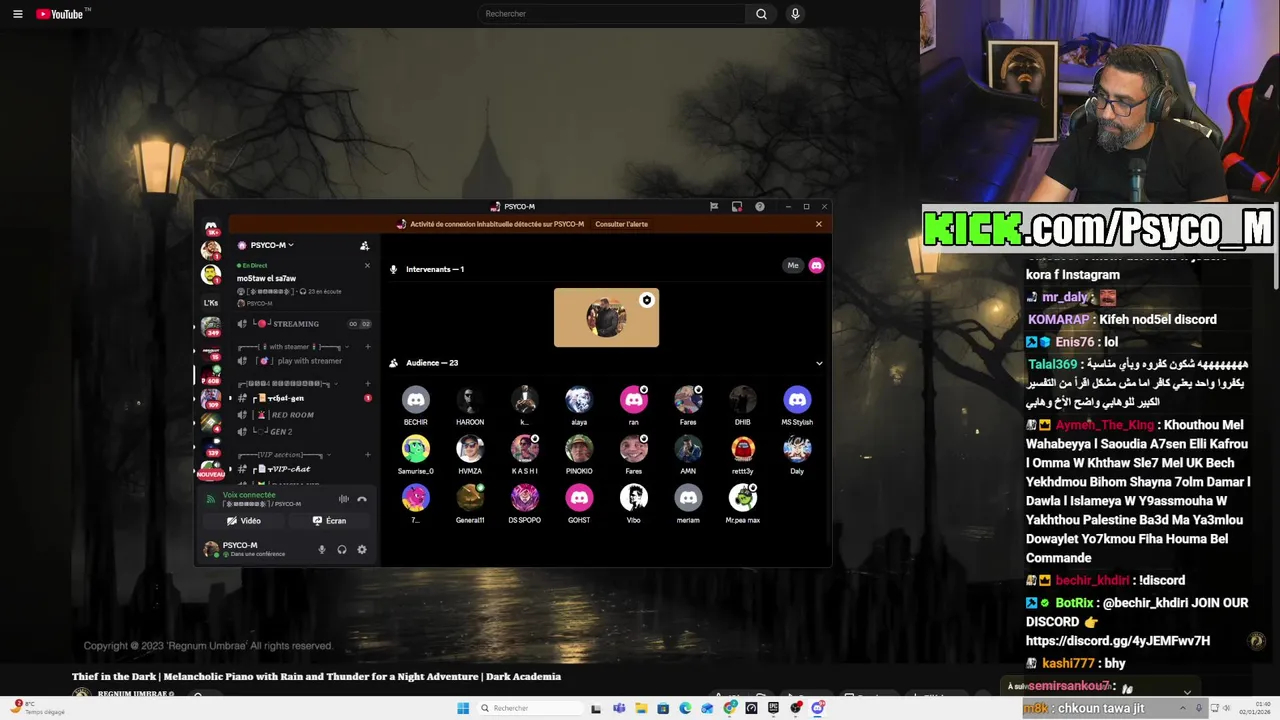Focus the YouTube Rechercher search box
Viewport: 1280px width, 720px height.
click(x=611, y=14)
